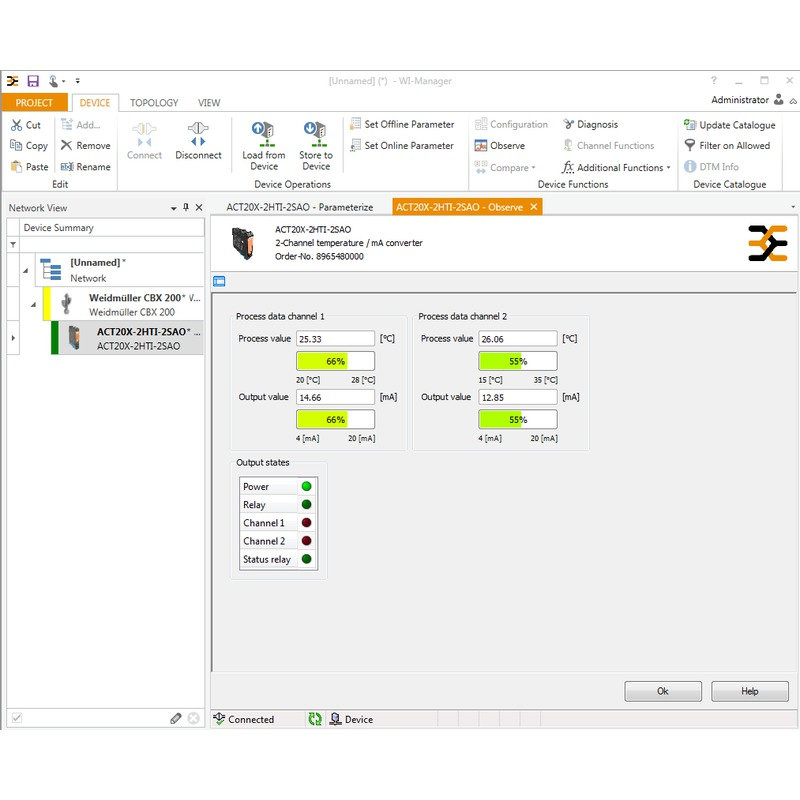The height and width of the screenshot is (800, 800).
Task: Click the Paste clipboard icon
Action: click(x=16, y=167)
